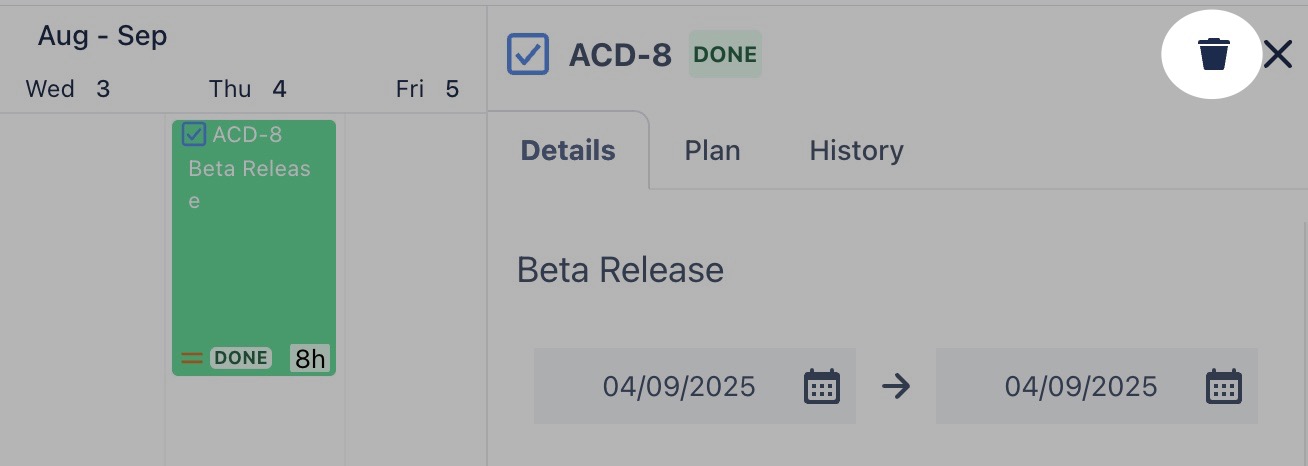Select the Thu 4 day column header
The width and height of the screenshot is (1308, 466).
[248, 89]
